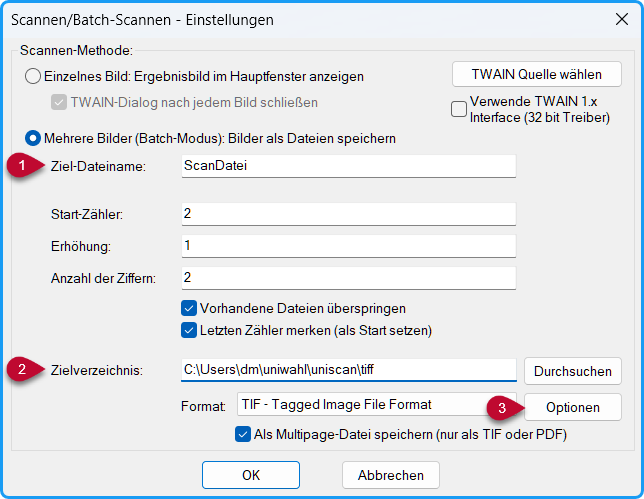Viewport: 644px width, 499px height.
Task: Click the Durchsuchen button
Action: tap(573, 371)
